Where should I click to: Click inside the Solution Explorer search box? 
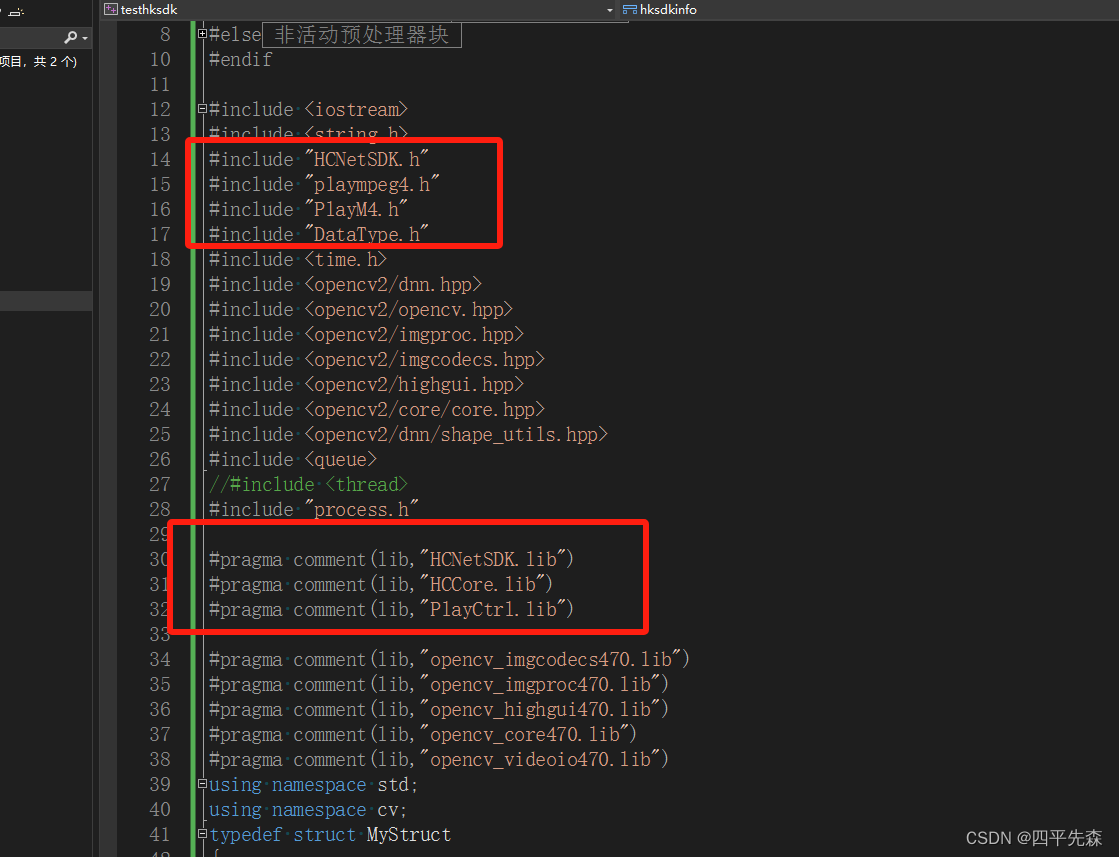coord(30,37)
